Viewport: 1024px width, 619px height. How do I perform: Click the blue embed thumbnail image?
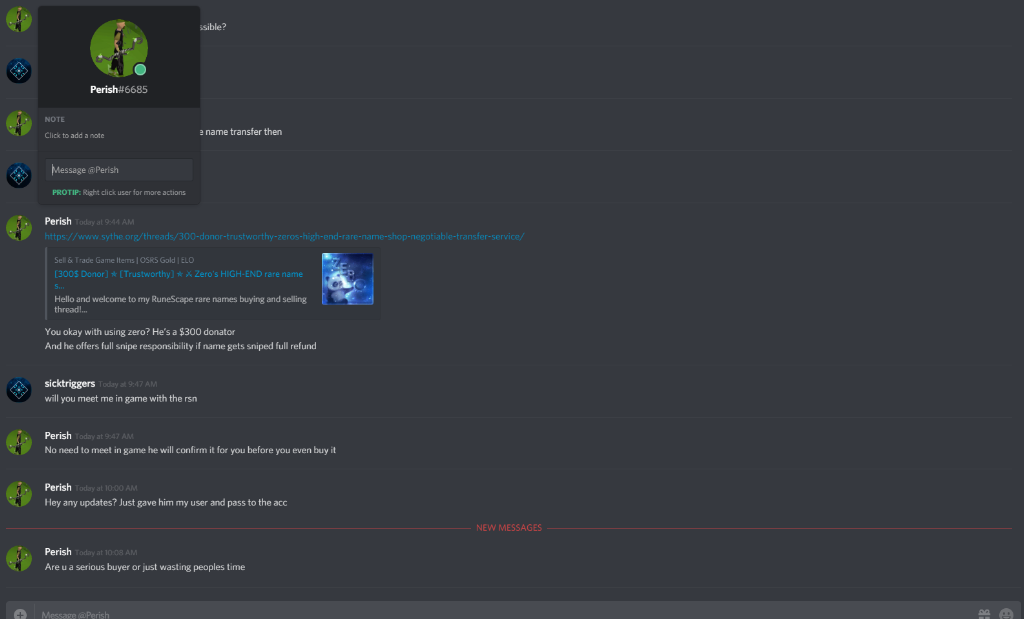coord(347,279)
